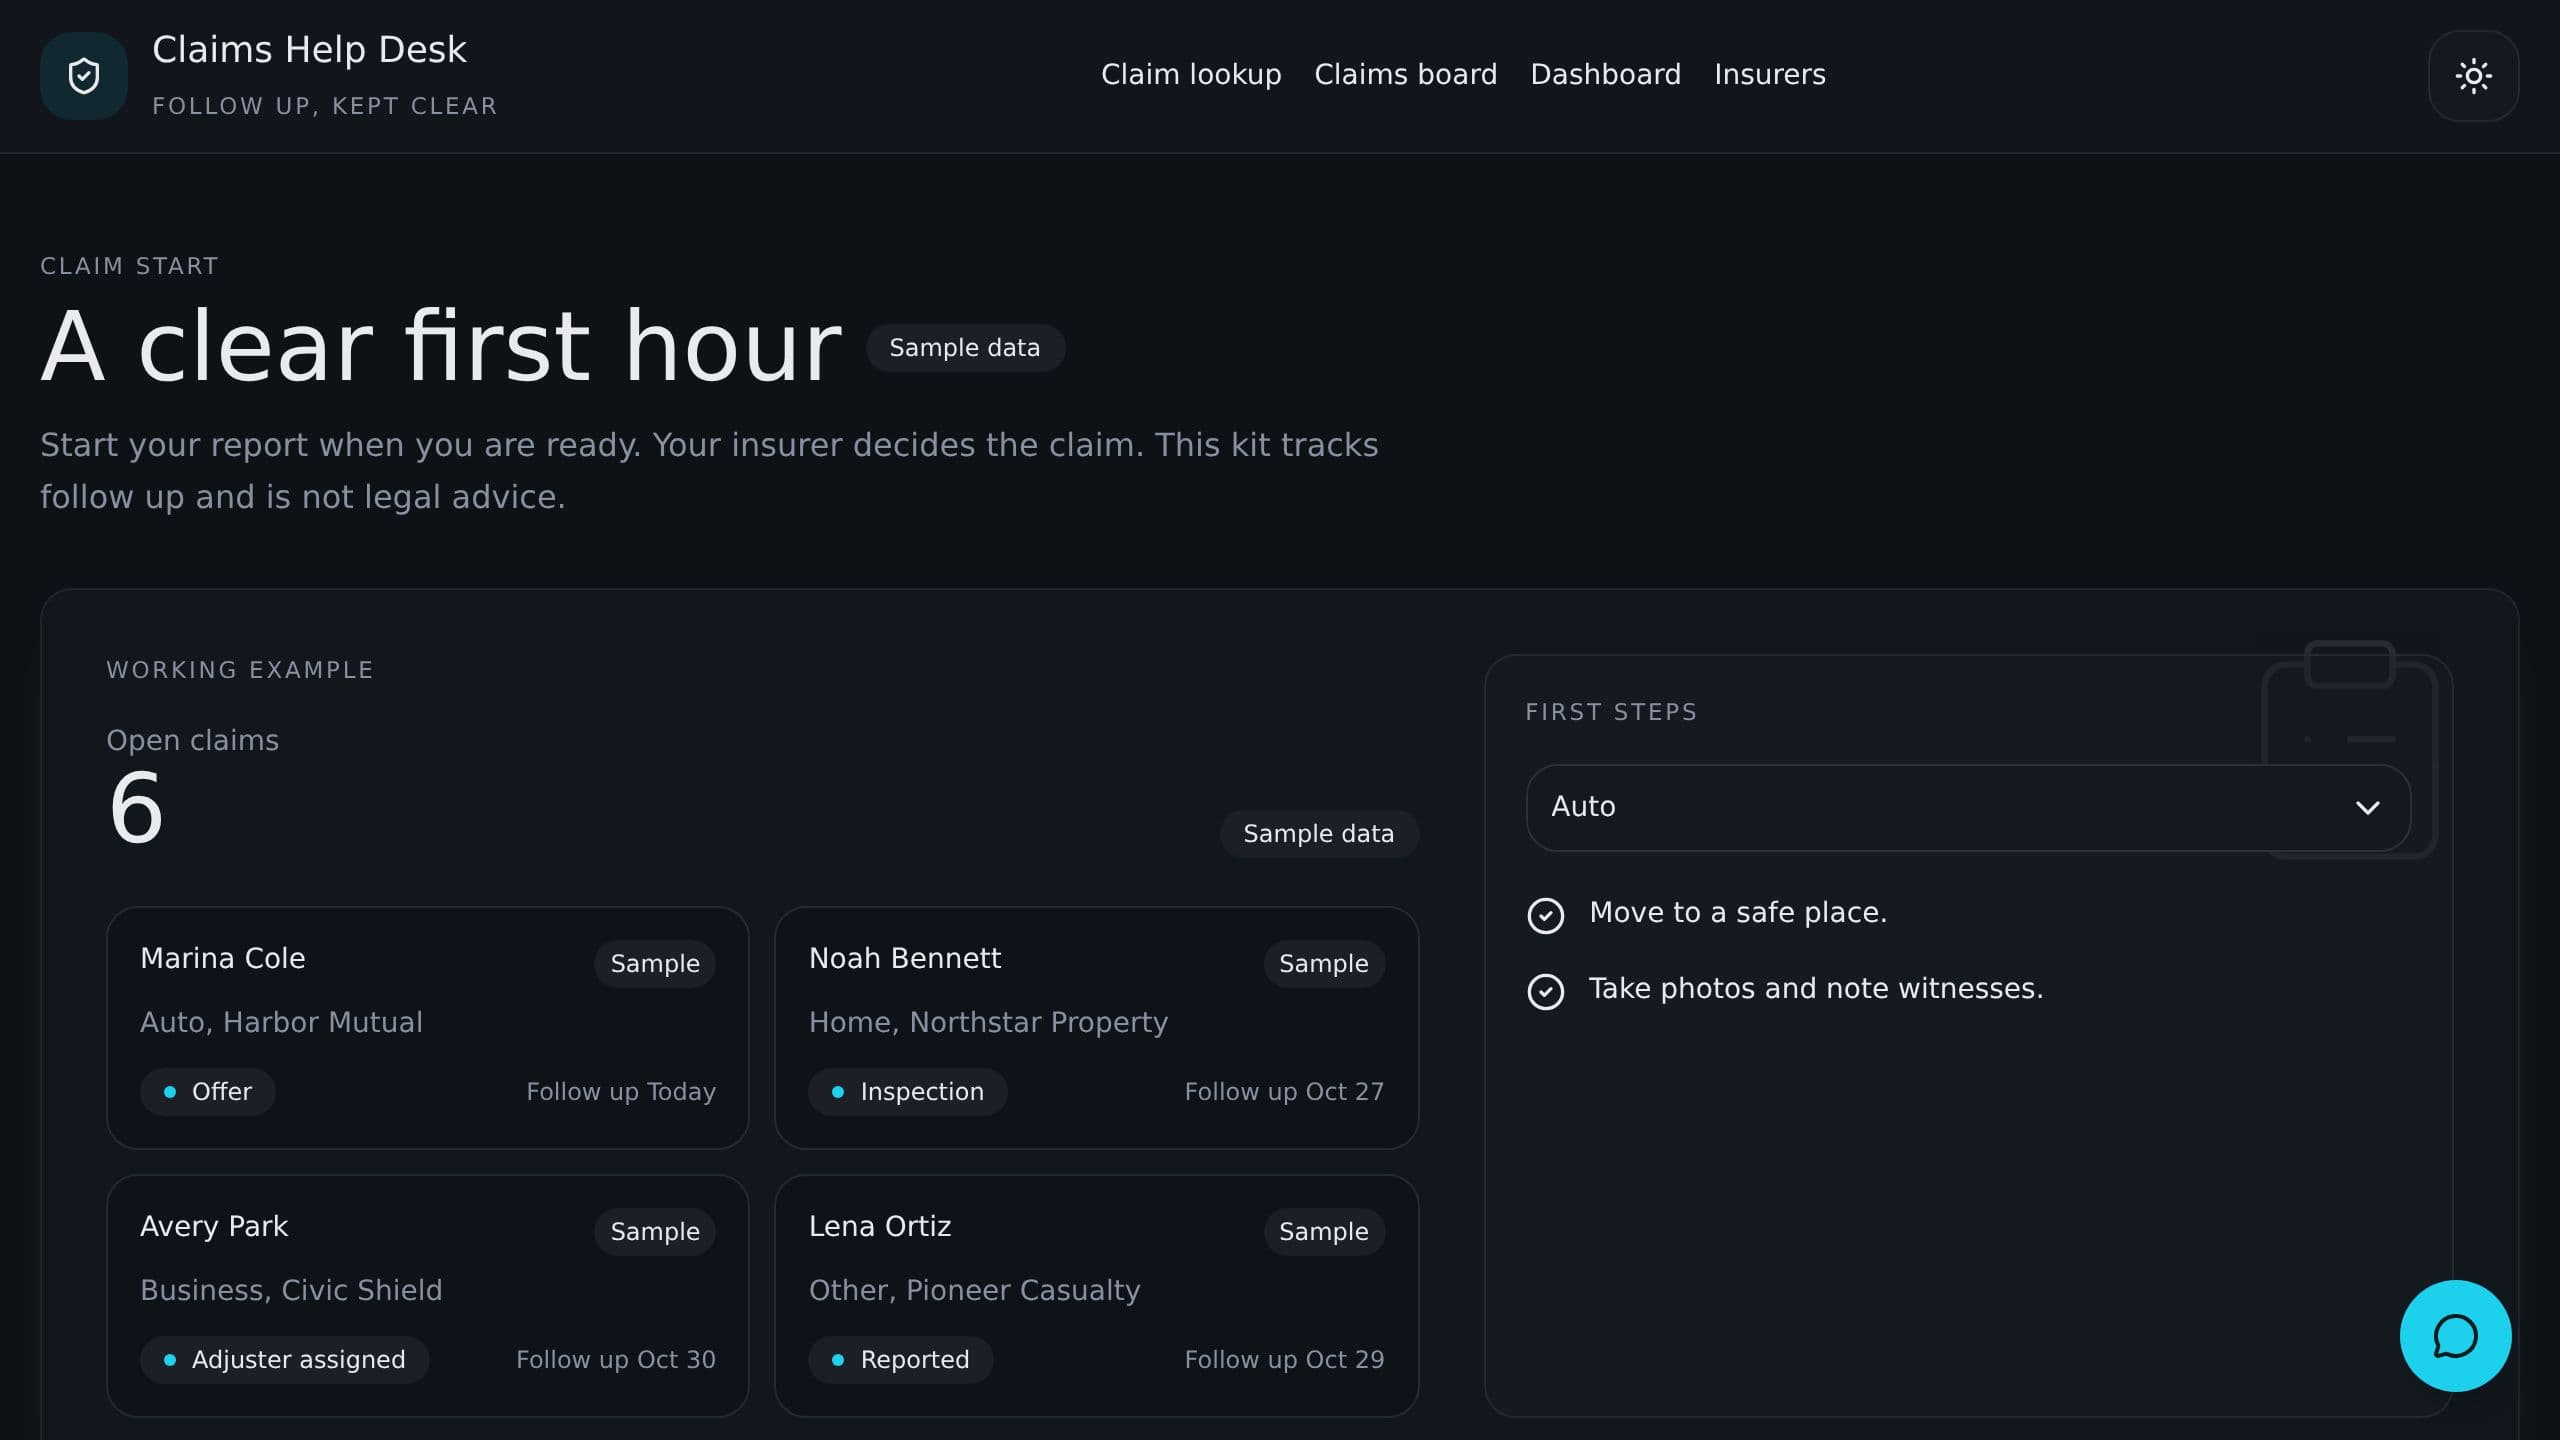Click the Sample badge on Lena Ortiz
The width and height of the screenshot is (2560, 1440).
1324,1232
